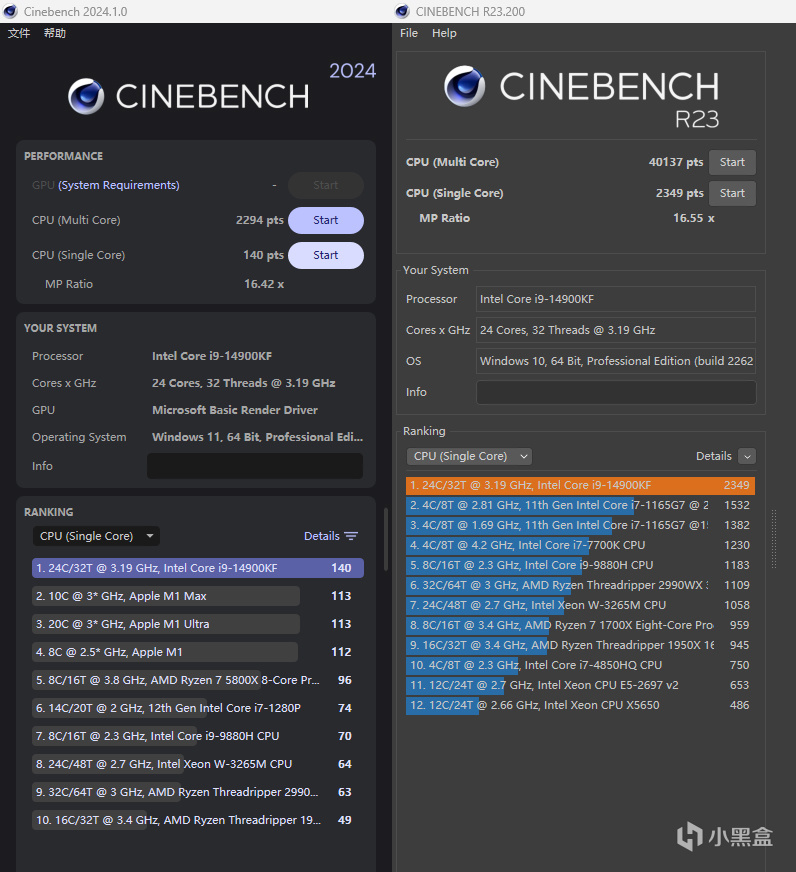This screenshot has height=872, width=796.
Task: Select the 8C Apple M1 ranking row
Action: click(x=198, y=652)
